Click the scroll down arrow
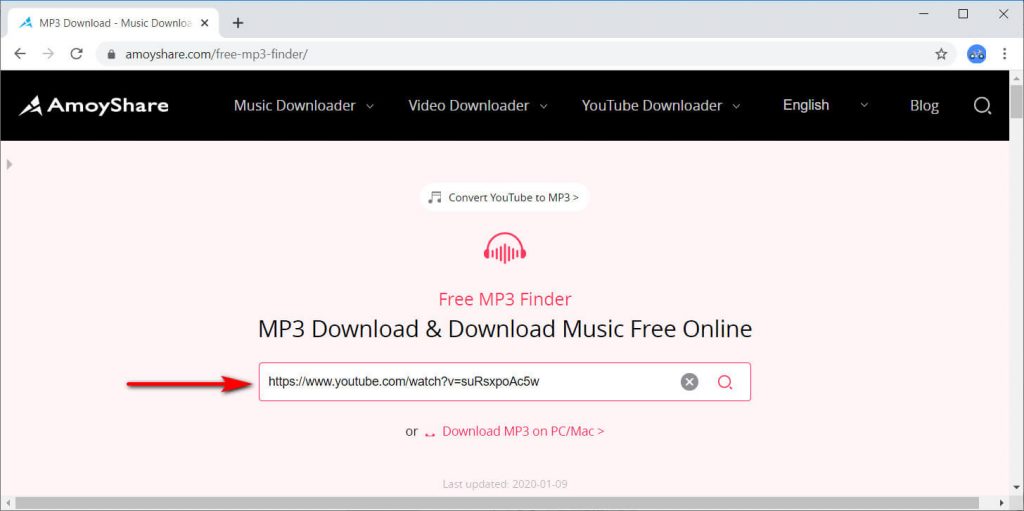The image size is (1024, 511). pyautogui.click(x=1016, y=489)
